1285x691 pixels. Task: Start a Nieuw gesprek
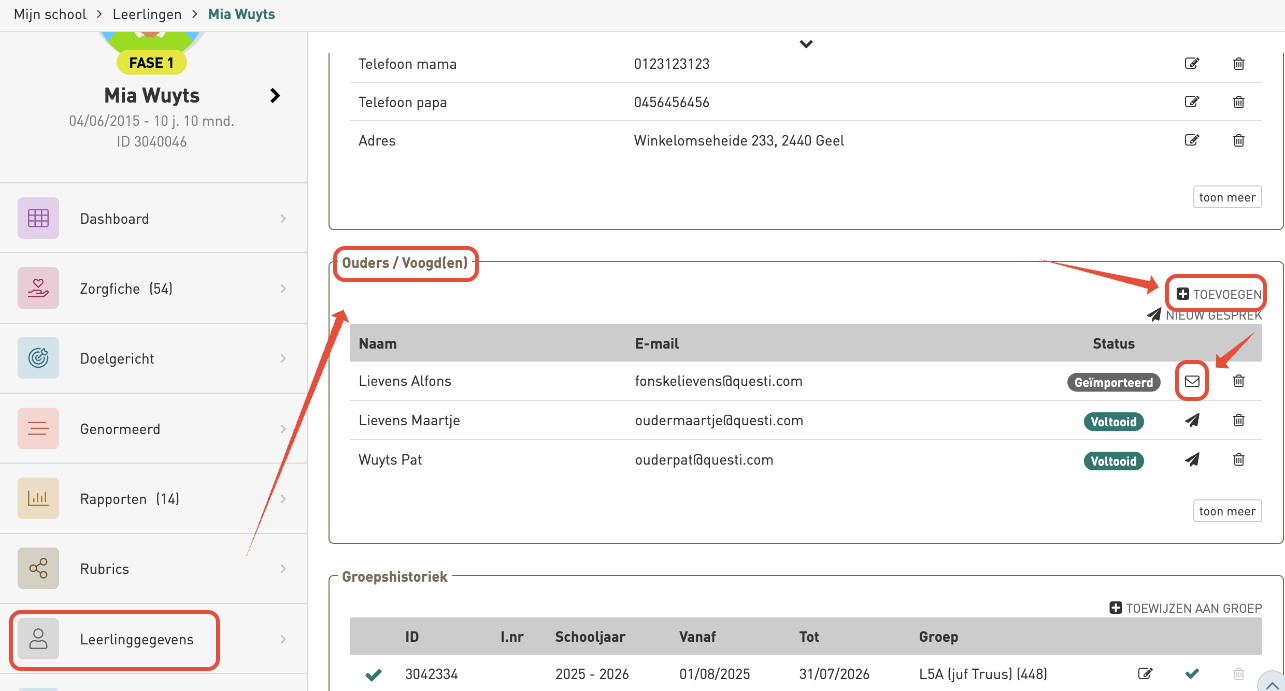click(x=1205, y=315)
